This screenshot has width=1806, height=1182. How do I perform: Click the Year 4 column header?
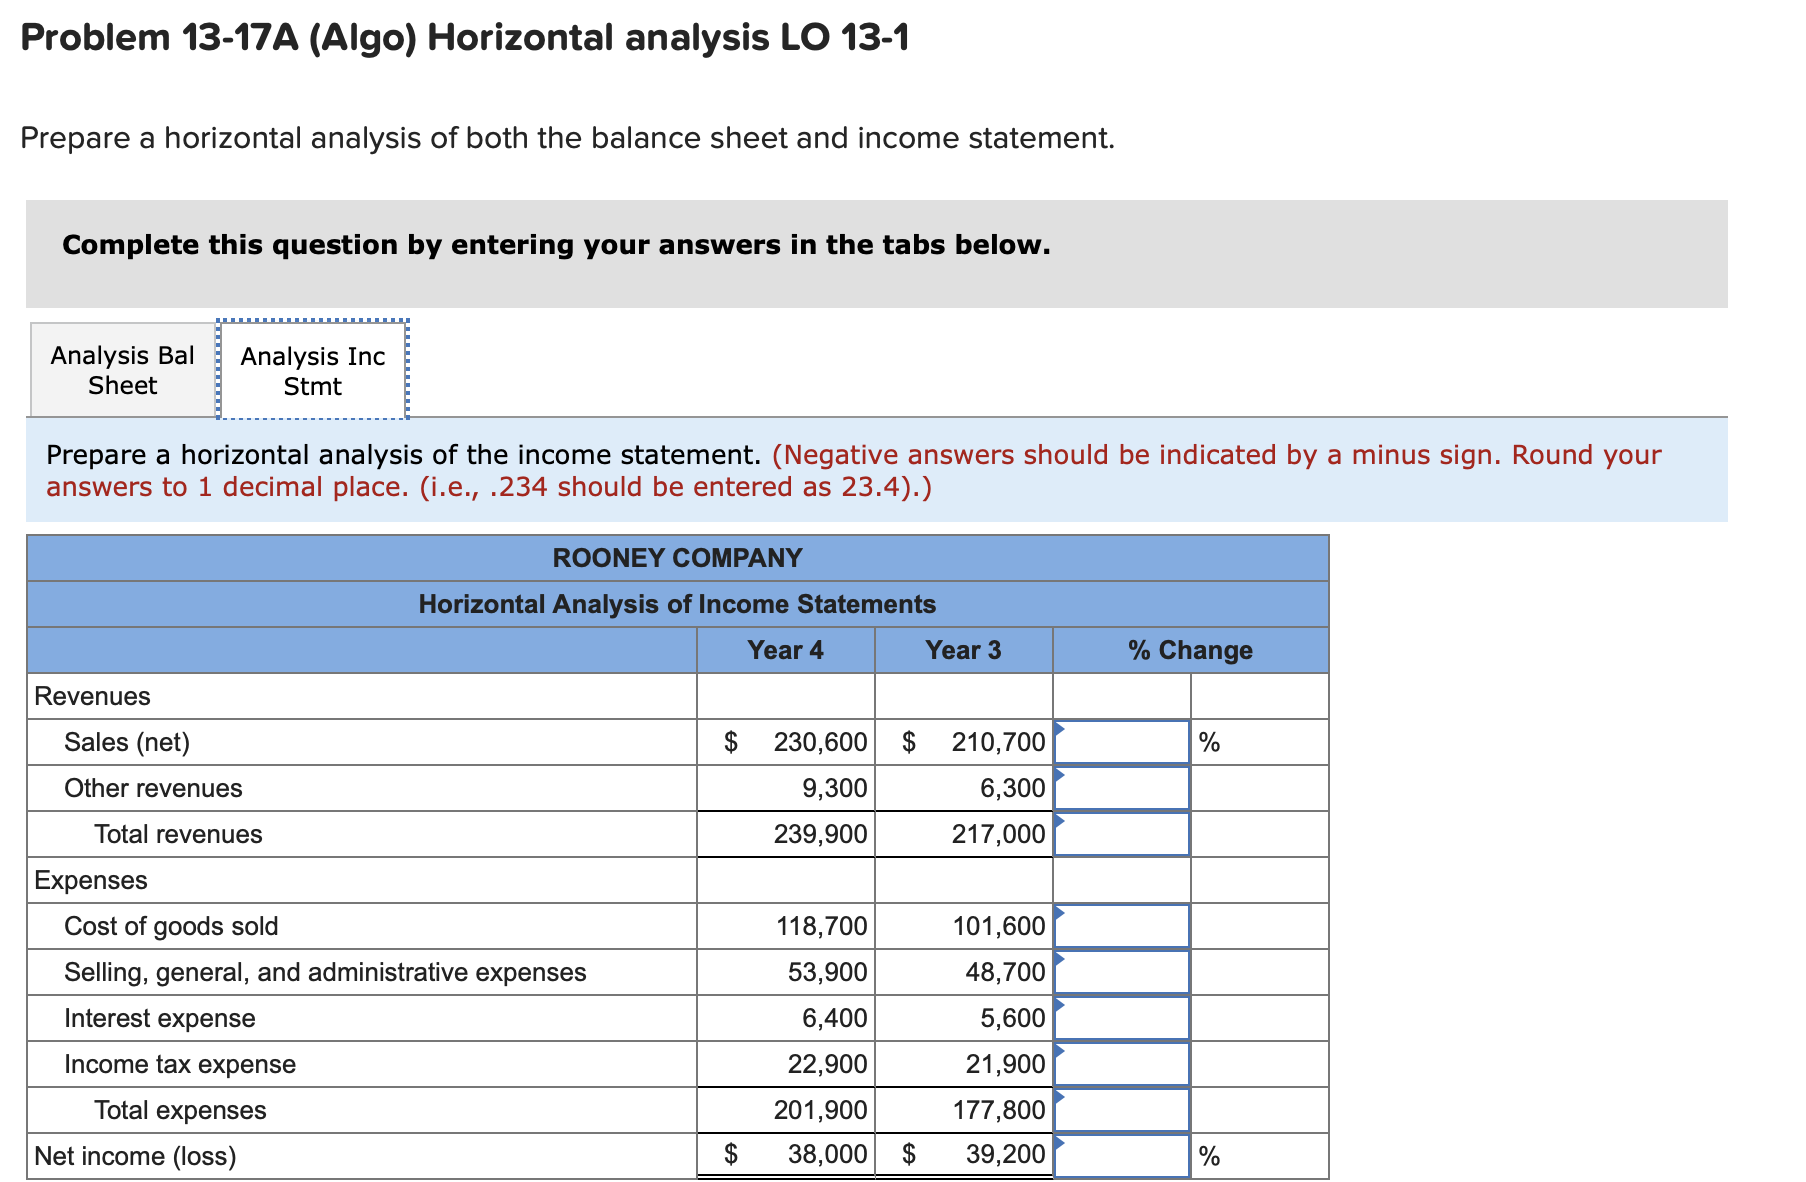point(785,650)
